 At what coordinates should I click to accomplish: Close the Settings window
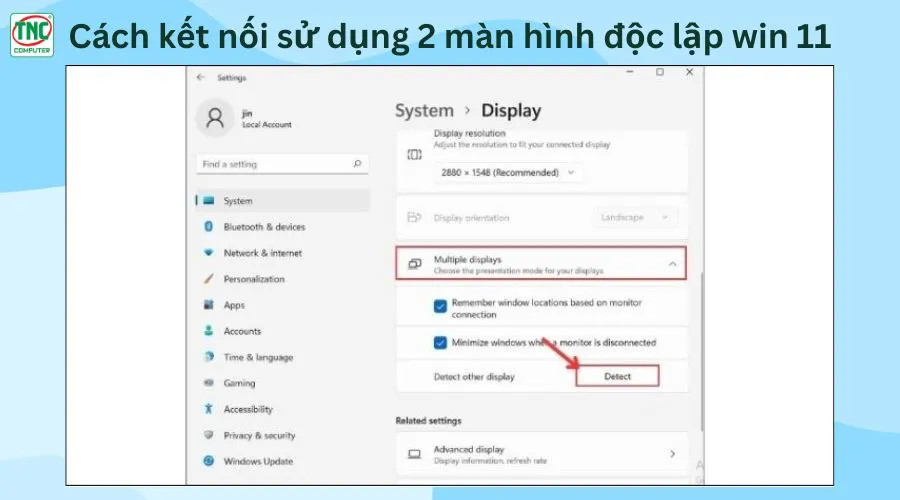689,72
